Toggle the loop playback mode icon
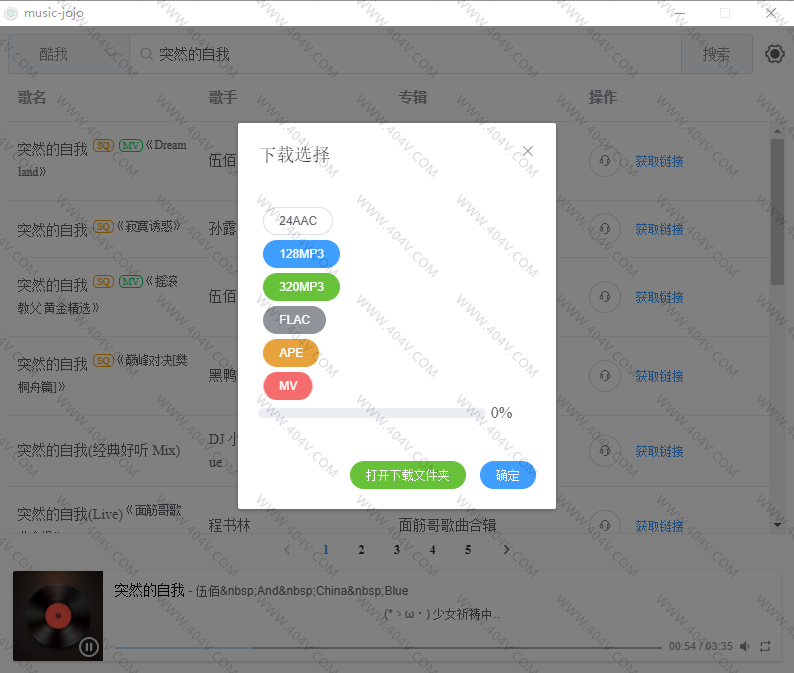 (766, 647)
